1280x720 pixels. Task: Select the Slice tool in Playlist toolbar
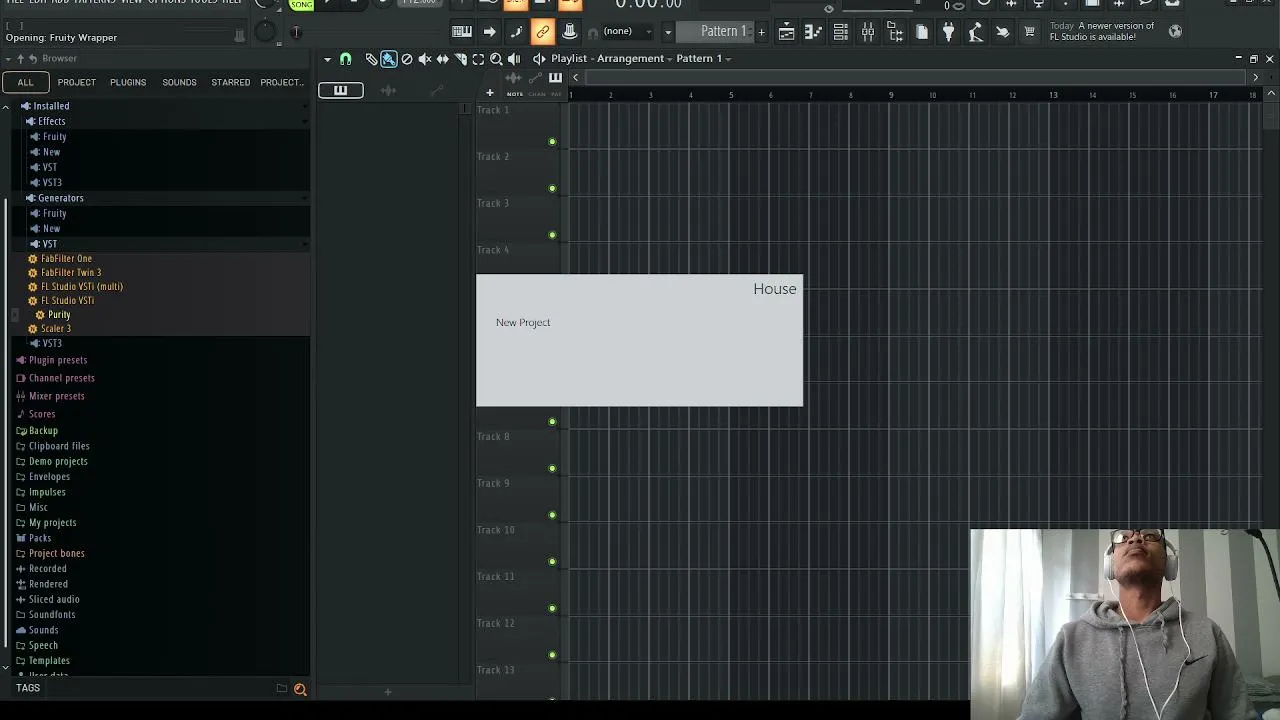[x=461, y=59]
